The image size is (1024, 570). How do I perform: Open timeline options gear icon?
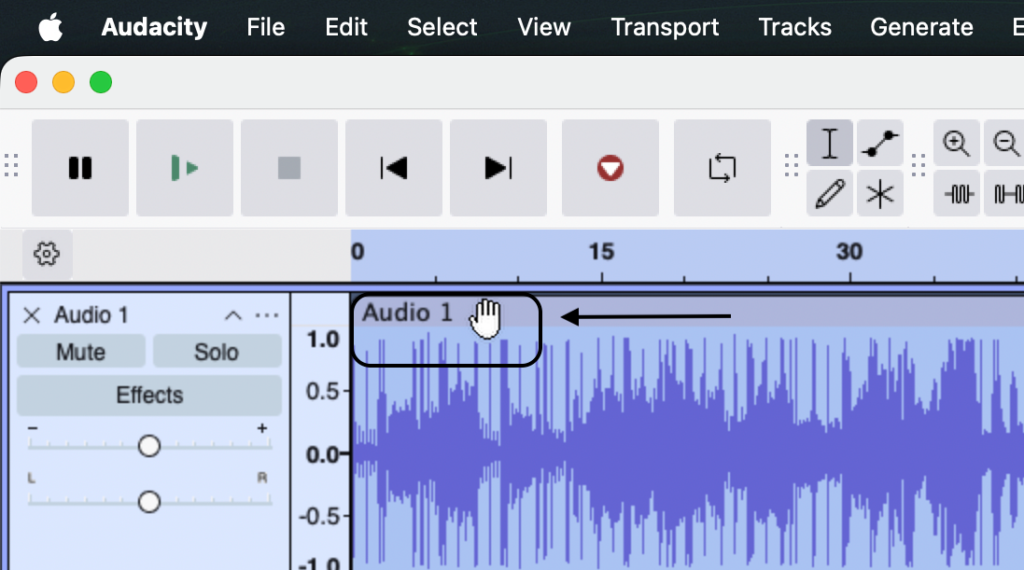pyautogui.click(x=46, y=253)
